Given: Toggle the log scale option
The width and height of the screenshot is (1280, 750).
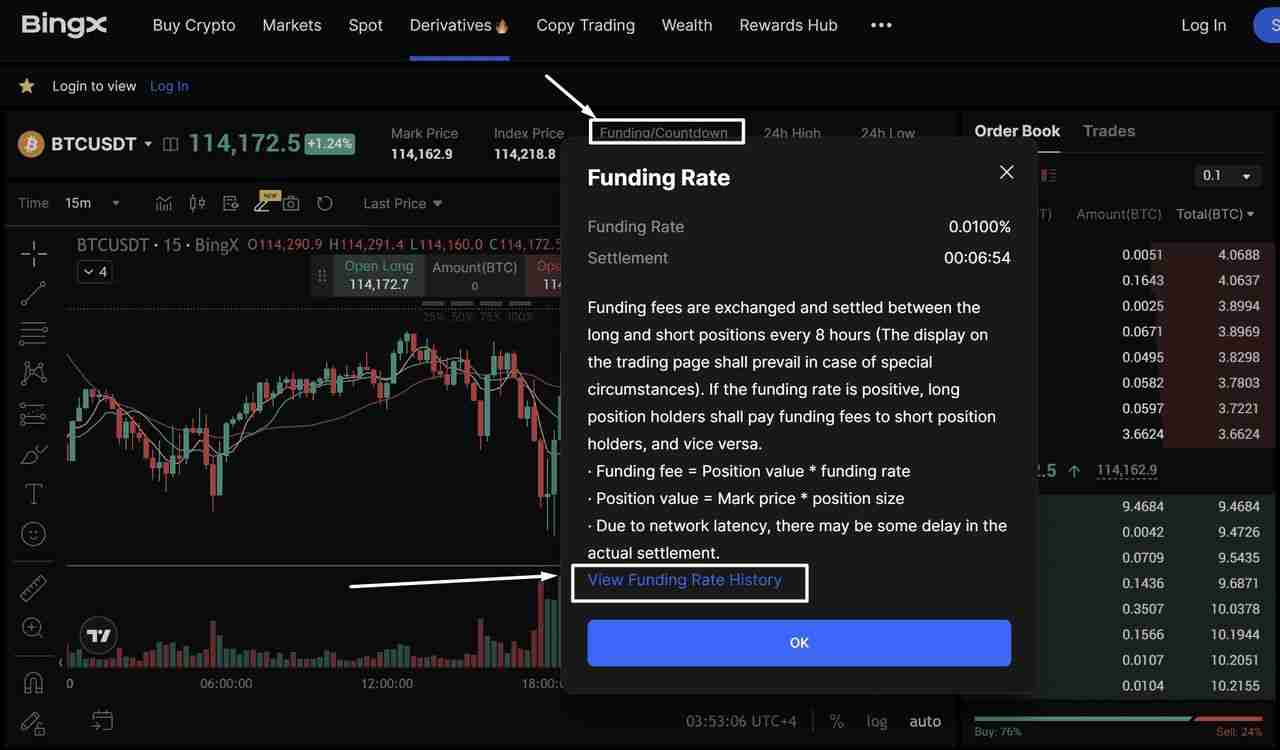Looking at the screenshot, I should click(877, 721).
